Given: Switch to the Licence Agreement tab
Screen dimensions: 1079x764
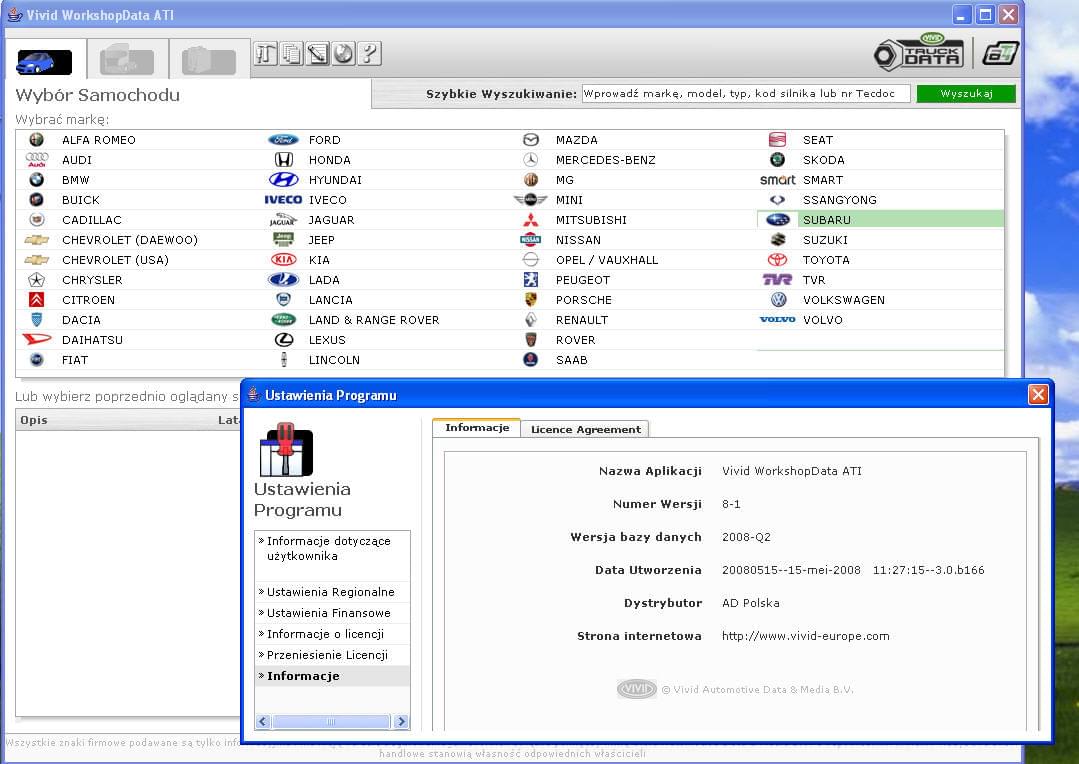Looking at the screenshot, I should tap(586, 429).
